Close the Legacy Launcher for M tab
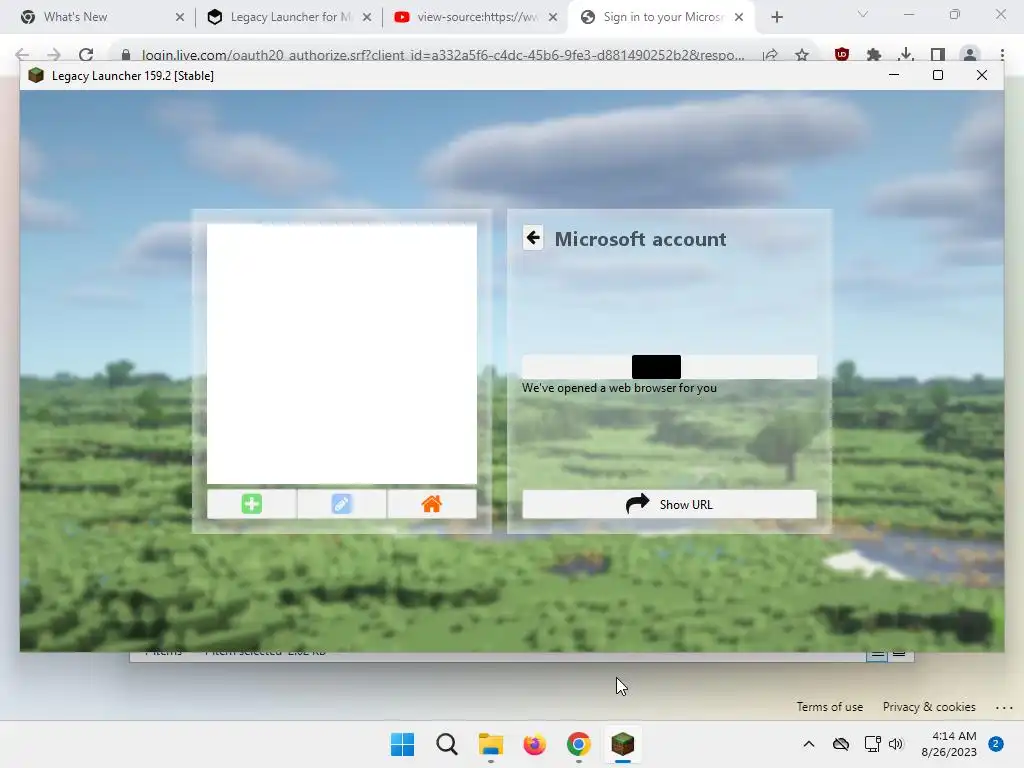The width and height of the screenshot is (1024, 768). point(367,17)
